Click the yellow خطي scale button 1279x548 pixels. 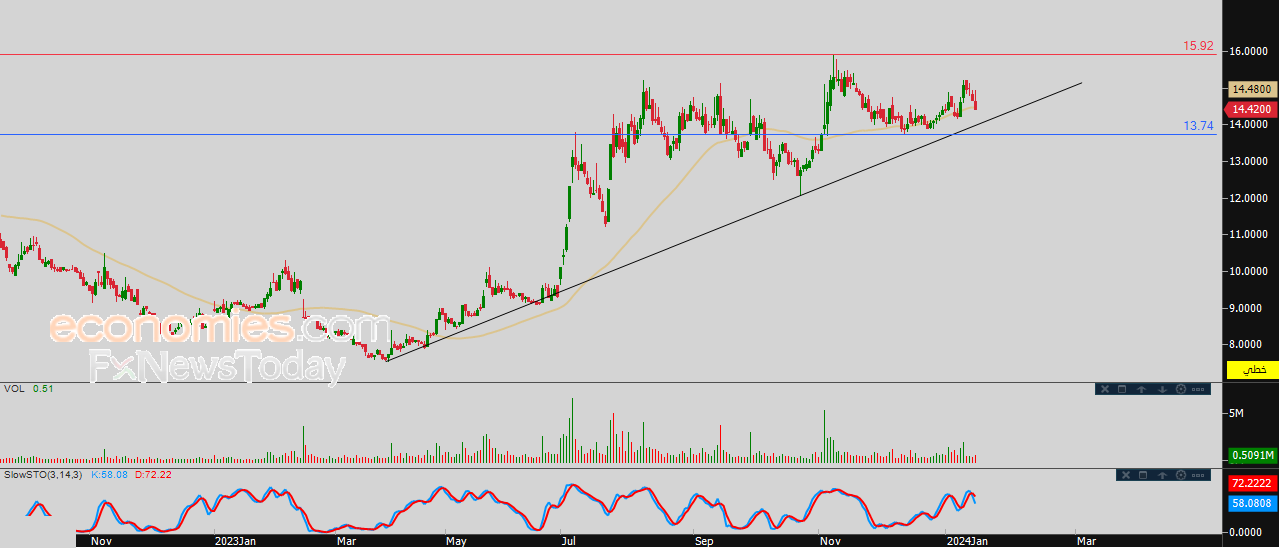point(1253,370)
